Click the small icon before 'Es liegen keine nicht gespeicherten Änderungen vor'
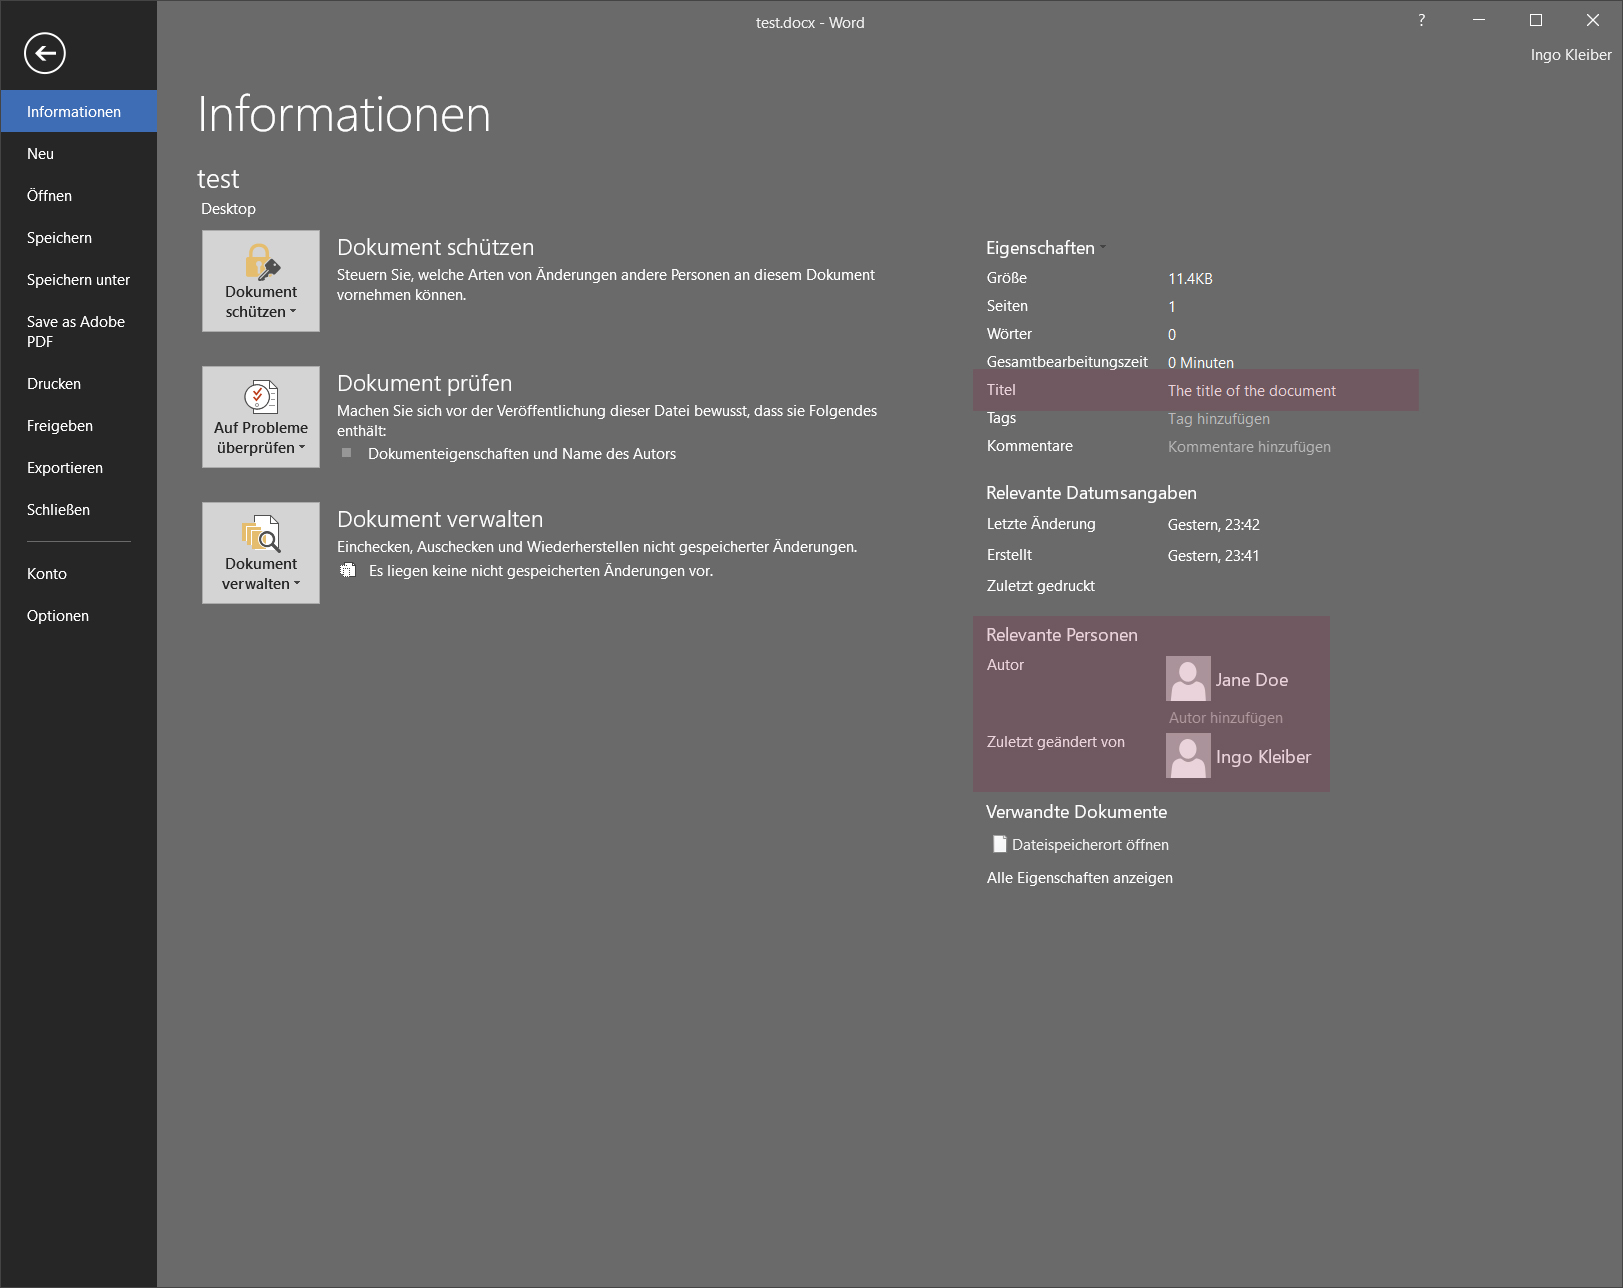Screen dimensions: 1623x1288 (348, 570)
